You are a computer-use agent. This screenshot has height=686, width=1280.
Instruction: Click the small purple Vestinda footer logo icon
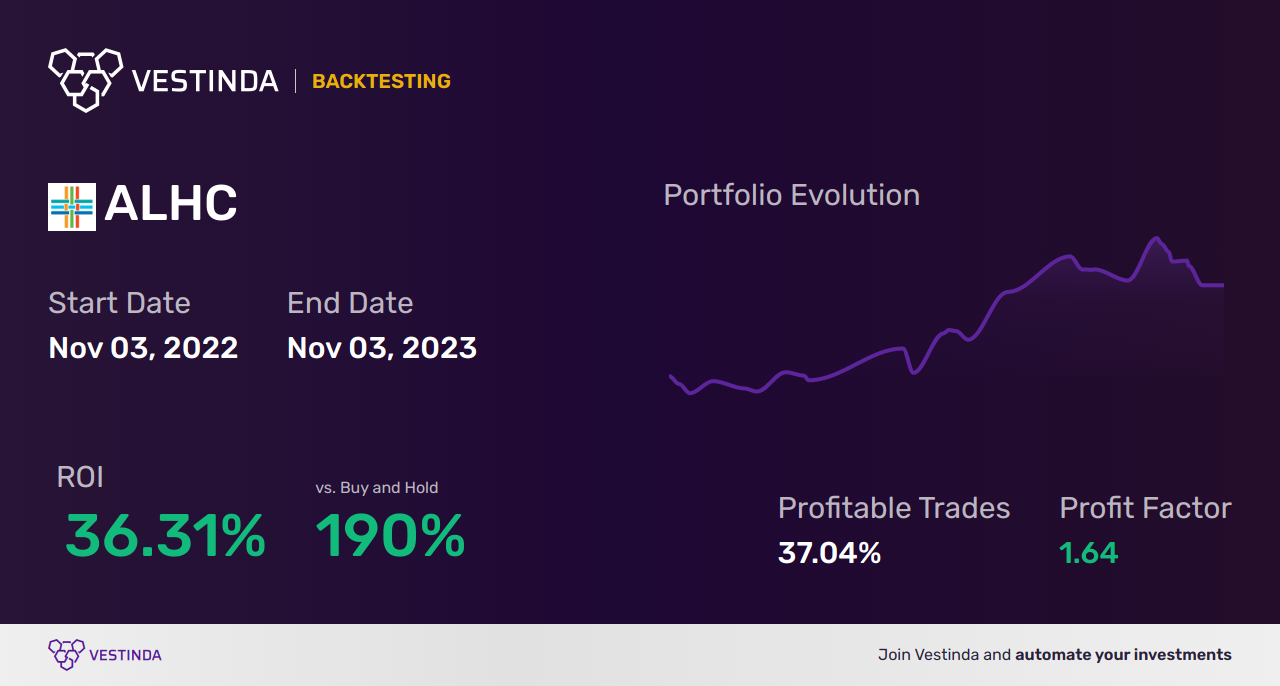pyautogui.click(x=66, y=655)
